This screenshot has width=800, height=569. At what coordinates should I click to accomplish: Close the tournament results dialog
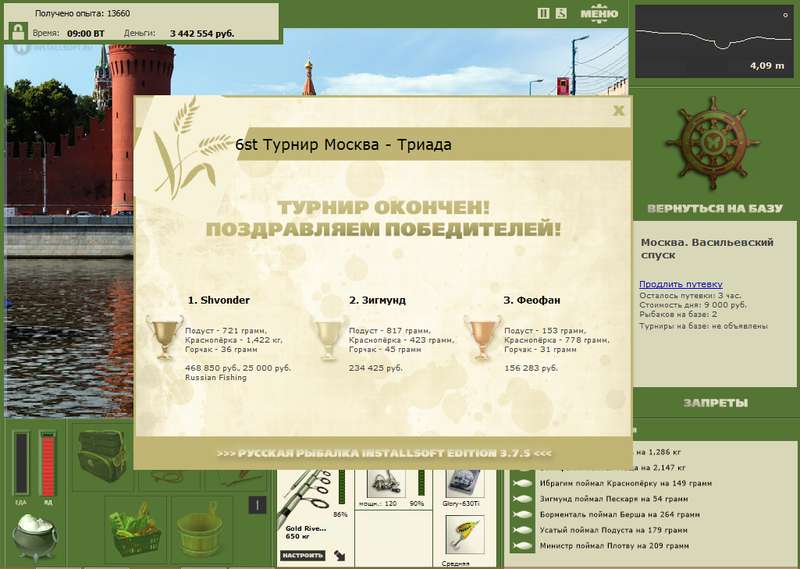(618, 110)
